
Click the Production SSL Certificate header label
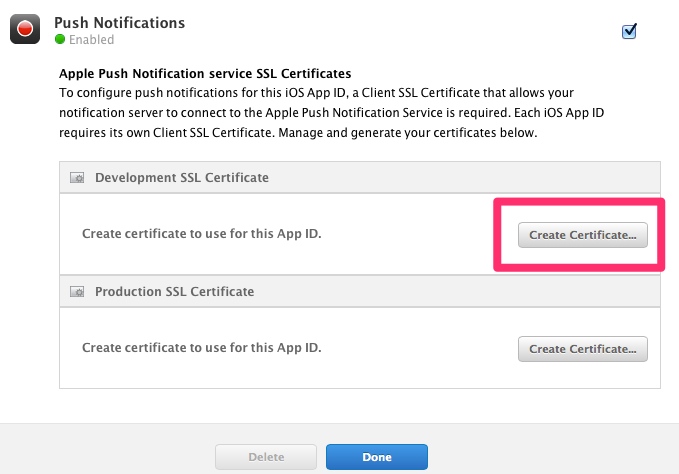coord(174,292)
